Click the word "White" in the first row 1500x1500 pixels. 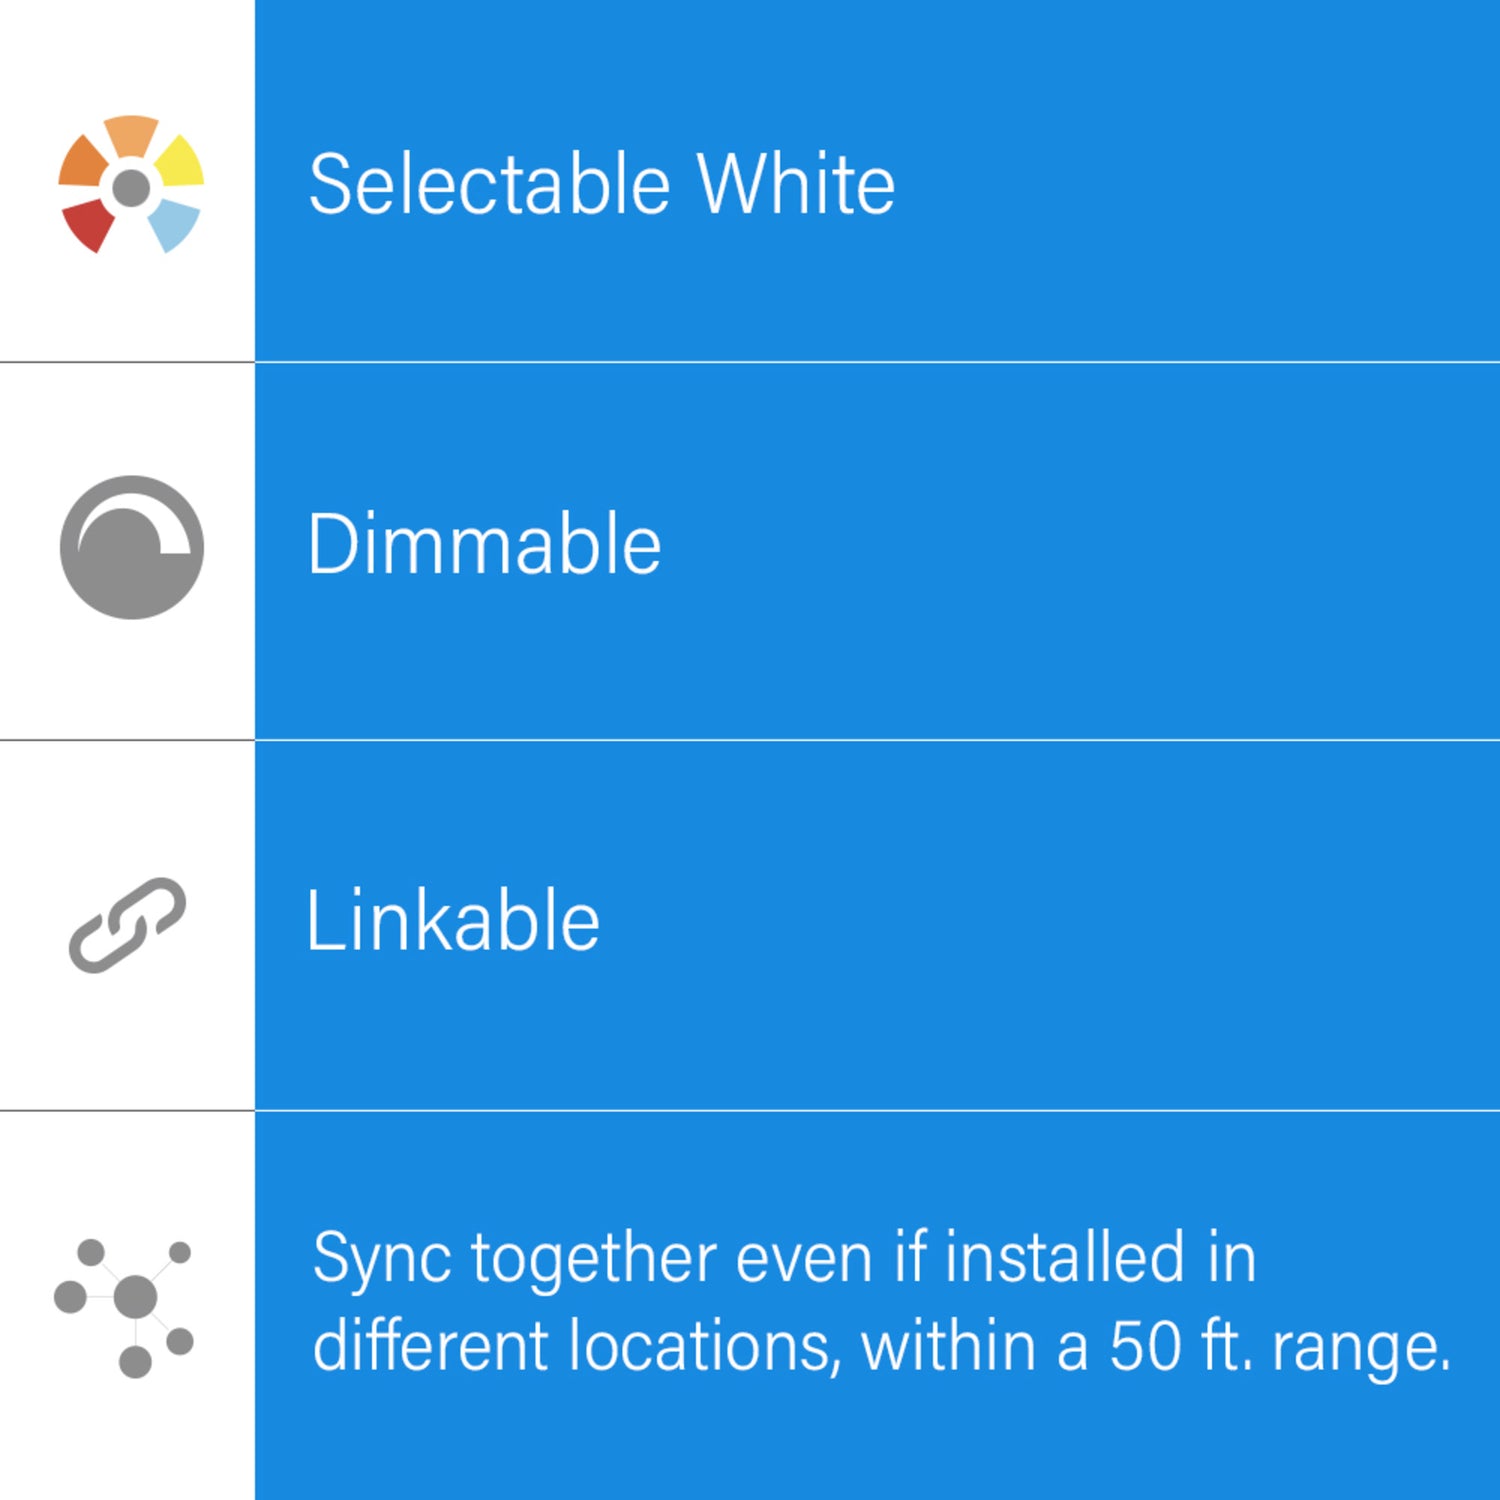tap(795, 185)
